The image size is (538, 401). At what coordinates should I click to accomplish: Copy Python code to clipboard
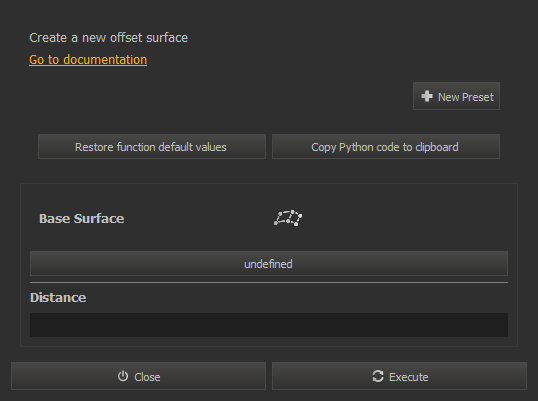[x=386, y=147]
